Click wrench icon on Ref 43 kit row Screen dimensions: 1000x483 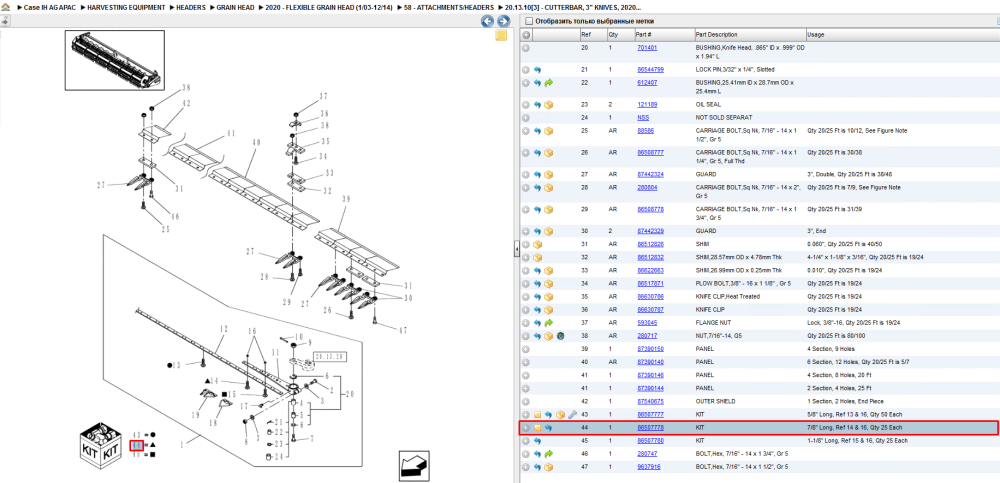[x=571, y=415]
